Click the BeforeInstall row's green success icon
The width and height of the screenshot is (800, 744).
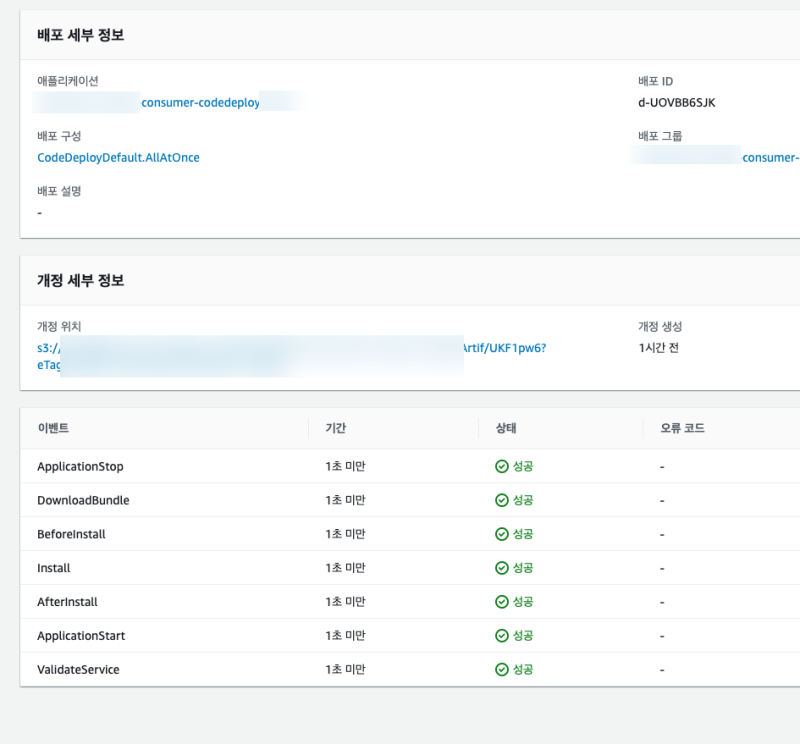[502, 534]
